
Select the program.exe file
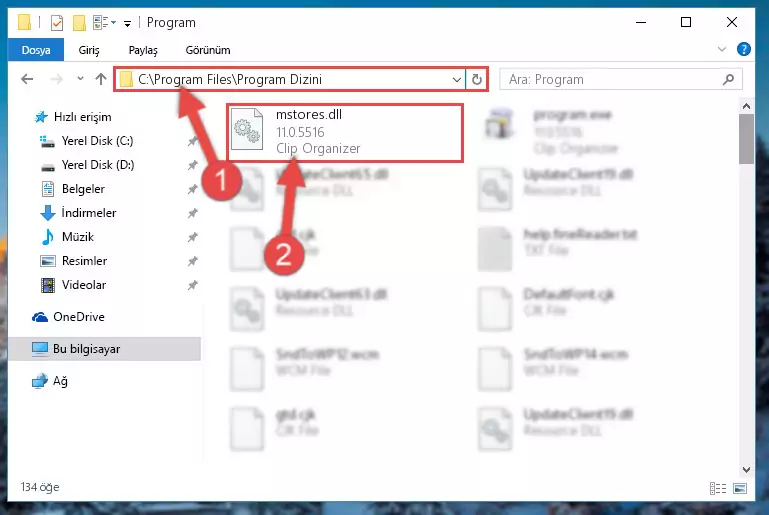click(552, 131)
